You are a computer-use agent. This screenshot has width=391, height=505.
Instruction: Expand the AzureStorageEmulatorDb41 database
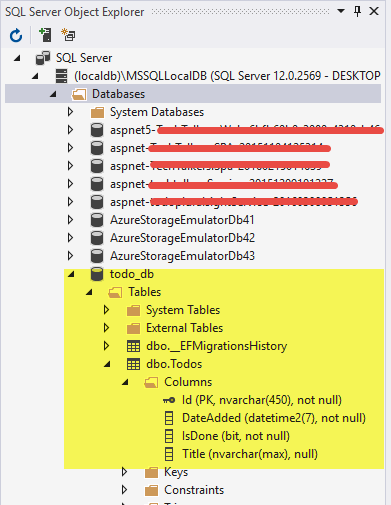(x=70, y=220)
